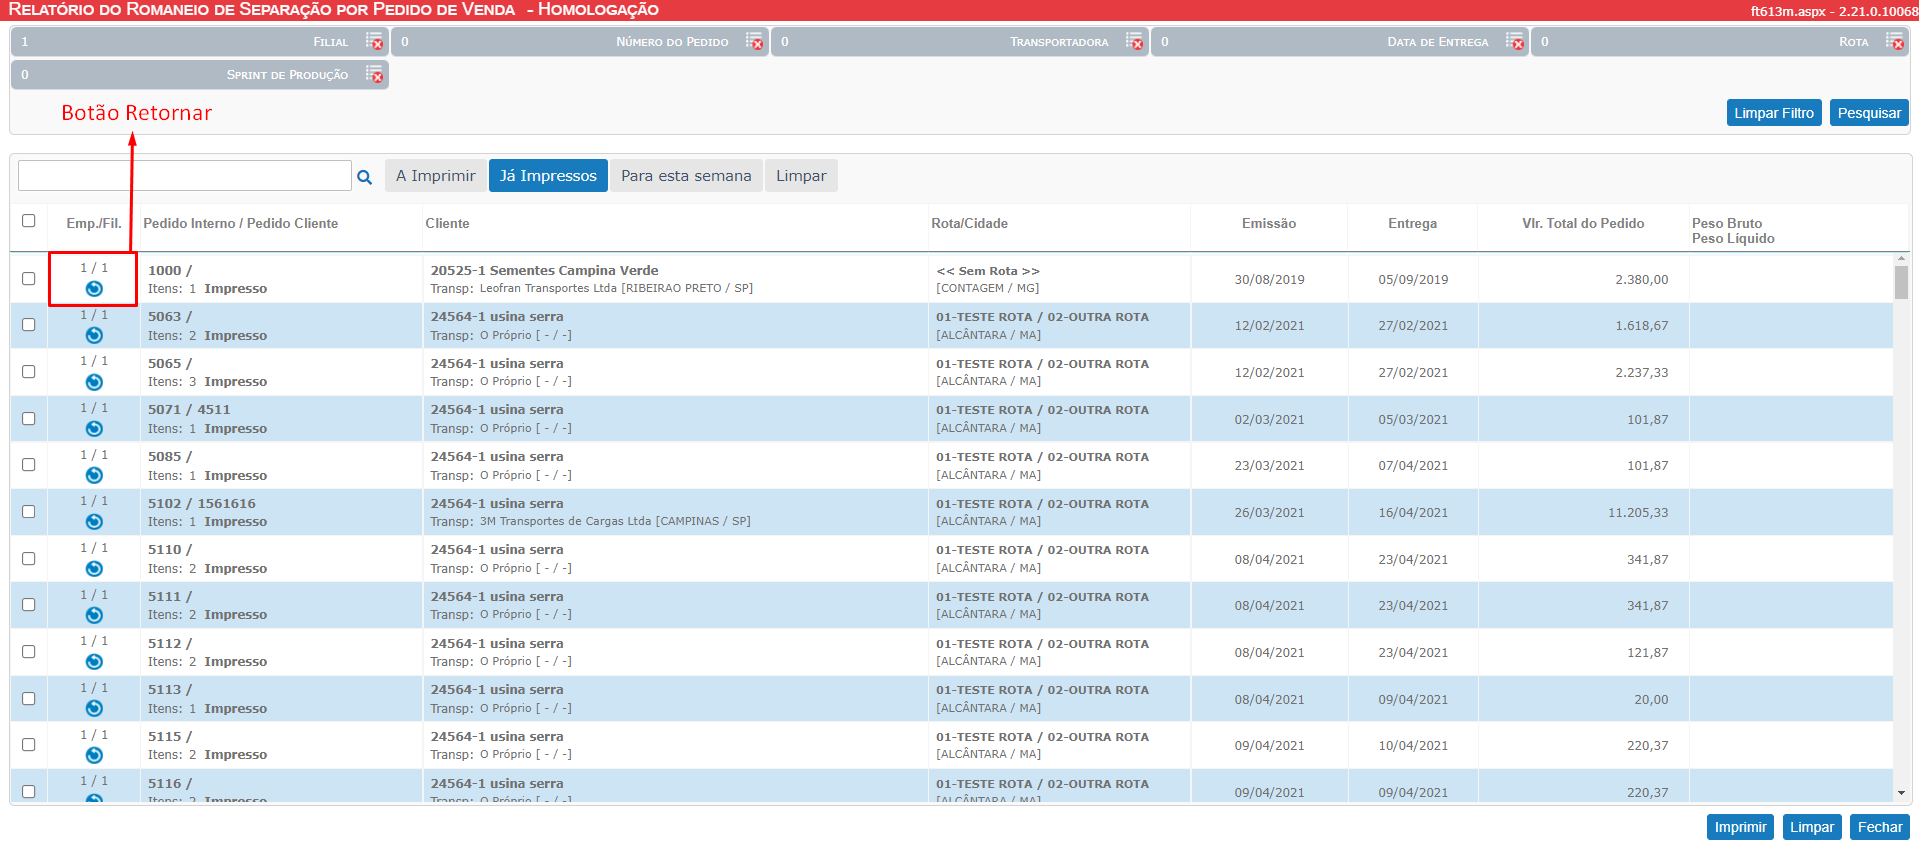Clear the Rota filter icon

[1894, 41]
